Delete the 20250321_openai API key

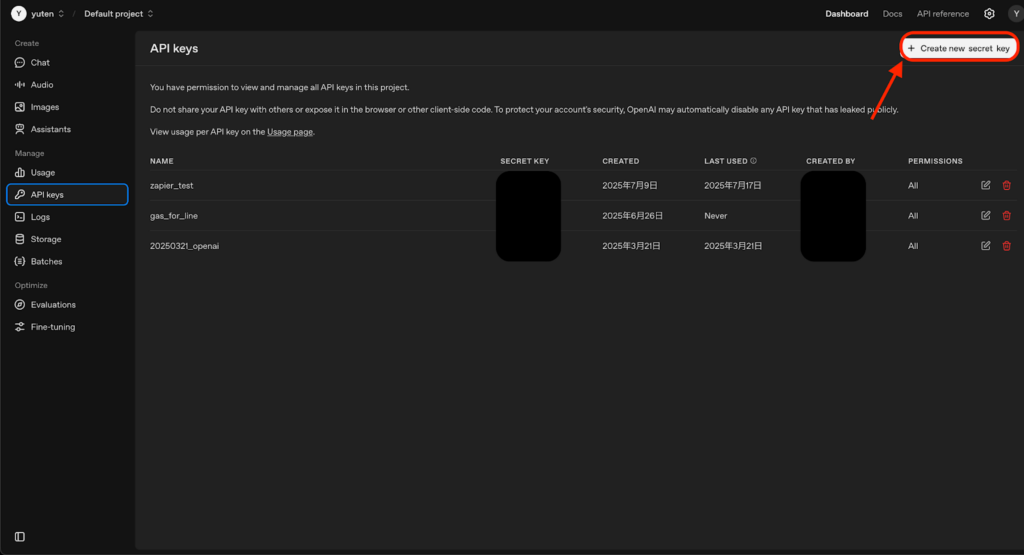(1006, 246)
